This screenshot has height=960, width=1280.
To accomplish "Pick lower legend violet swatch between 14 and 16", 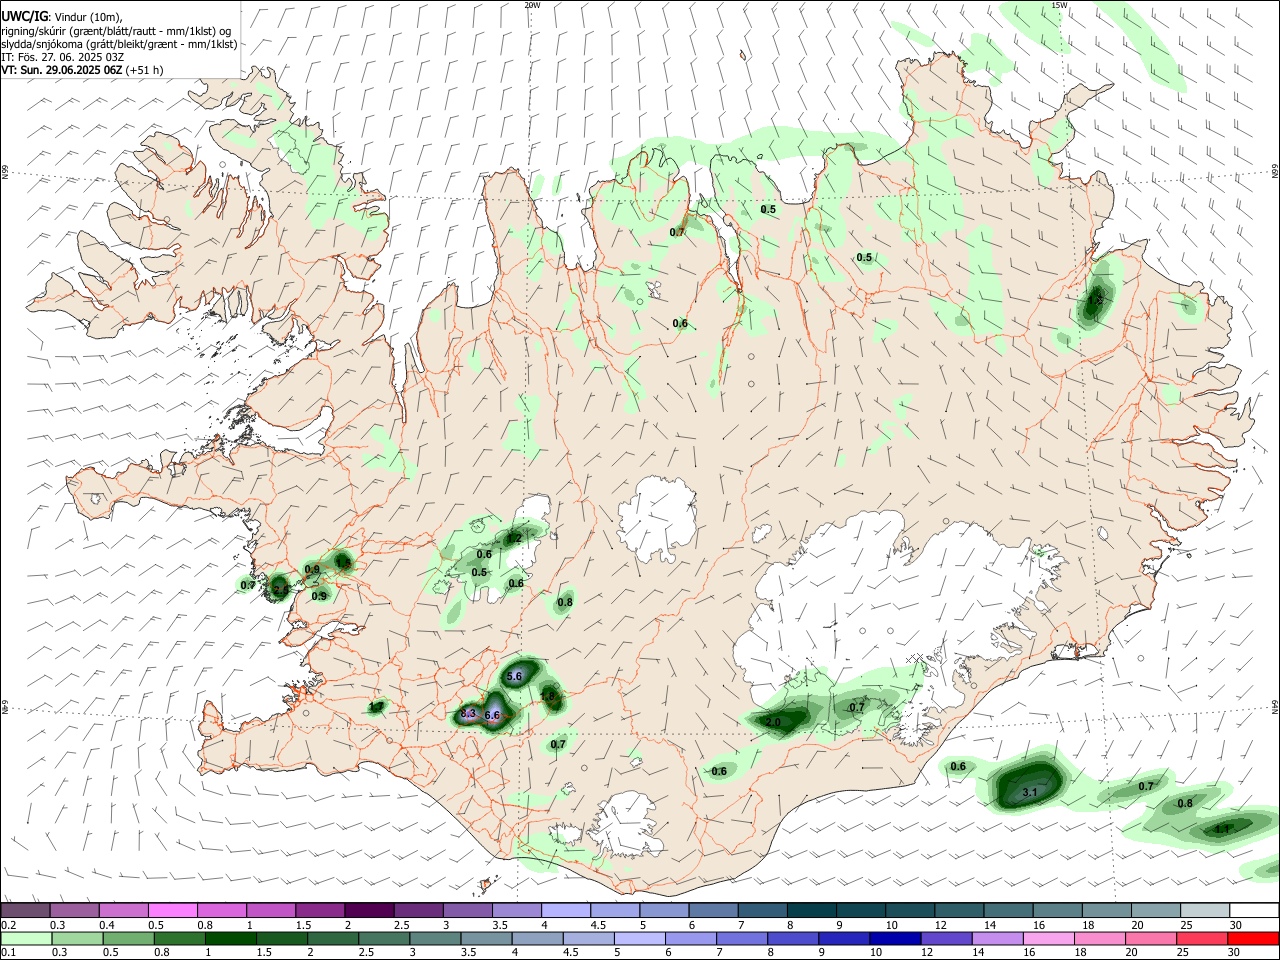I will click(997, 938).
